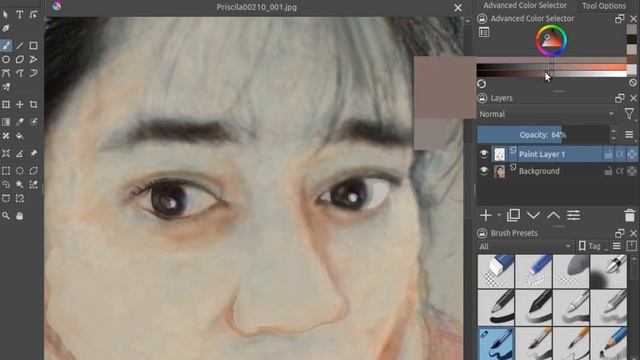
Task: Select the Bezier Curve Selection tool
Action: pyautogui.click(x=6, y=198)
